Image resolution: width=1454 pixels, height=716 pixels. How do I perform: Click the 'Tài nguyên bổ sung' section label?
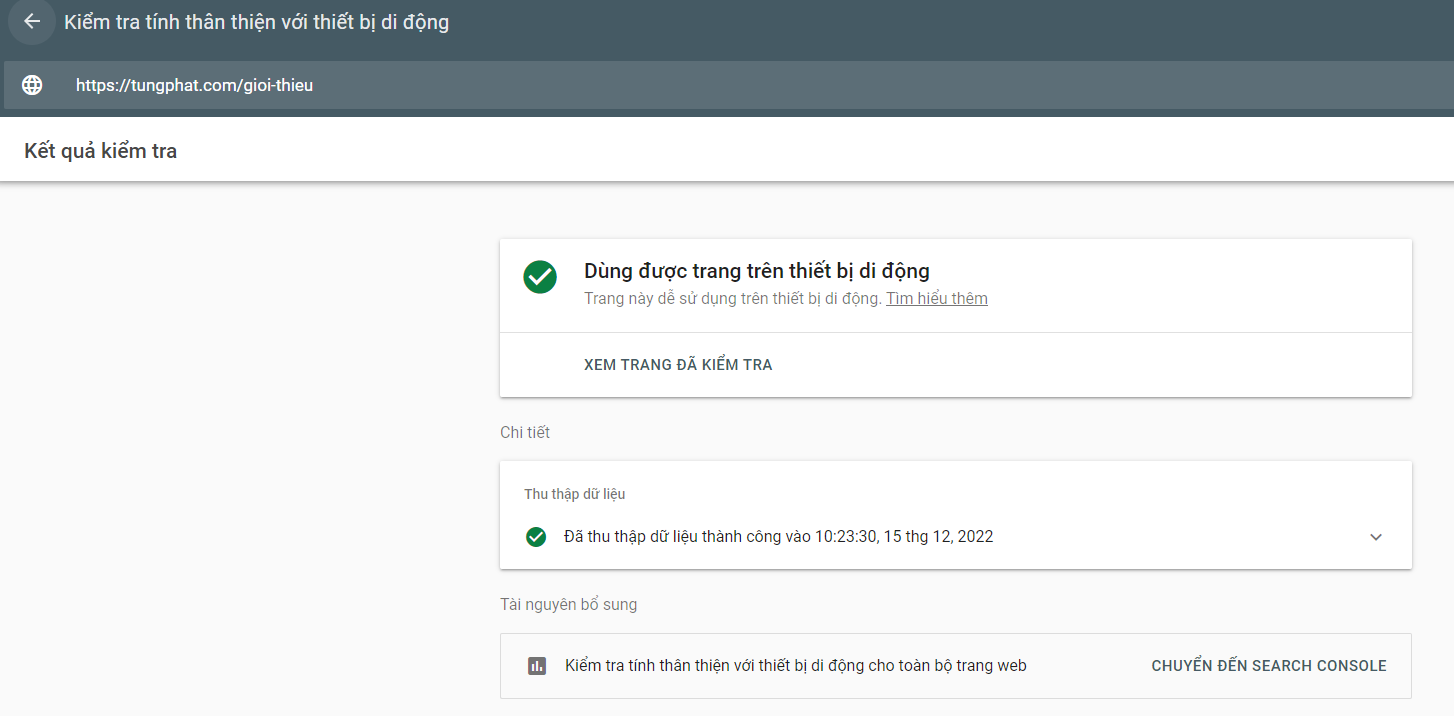tap(568, 604)
